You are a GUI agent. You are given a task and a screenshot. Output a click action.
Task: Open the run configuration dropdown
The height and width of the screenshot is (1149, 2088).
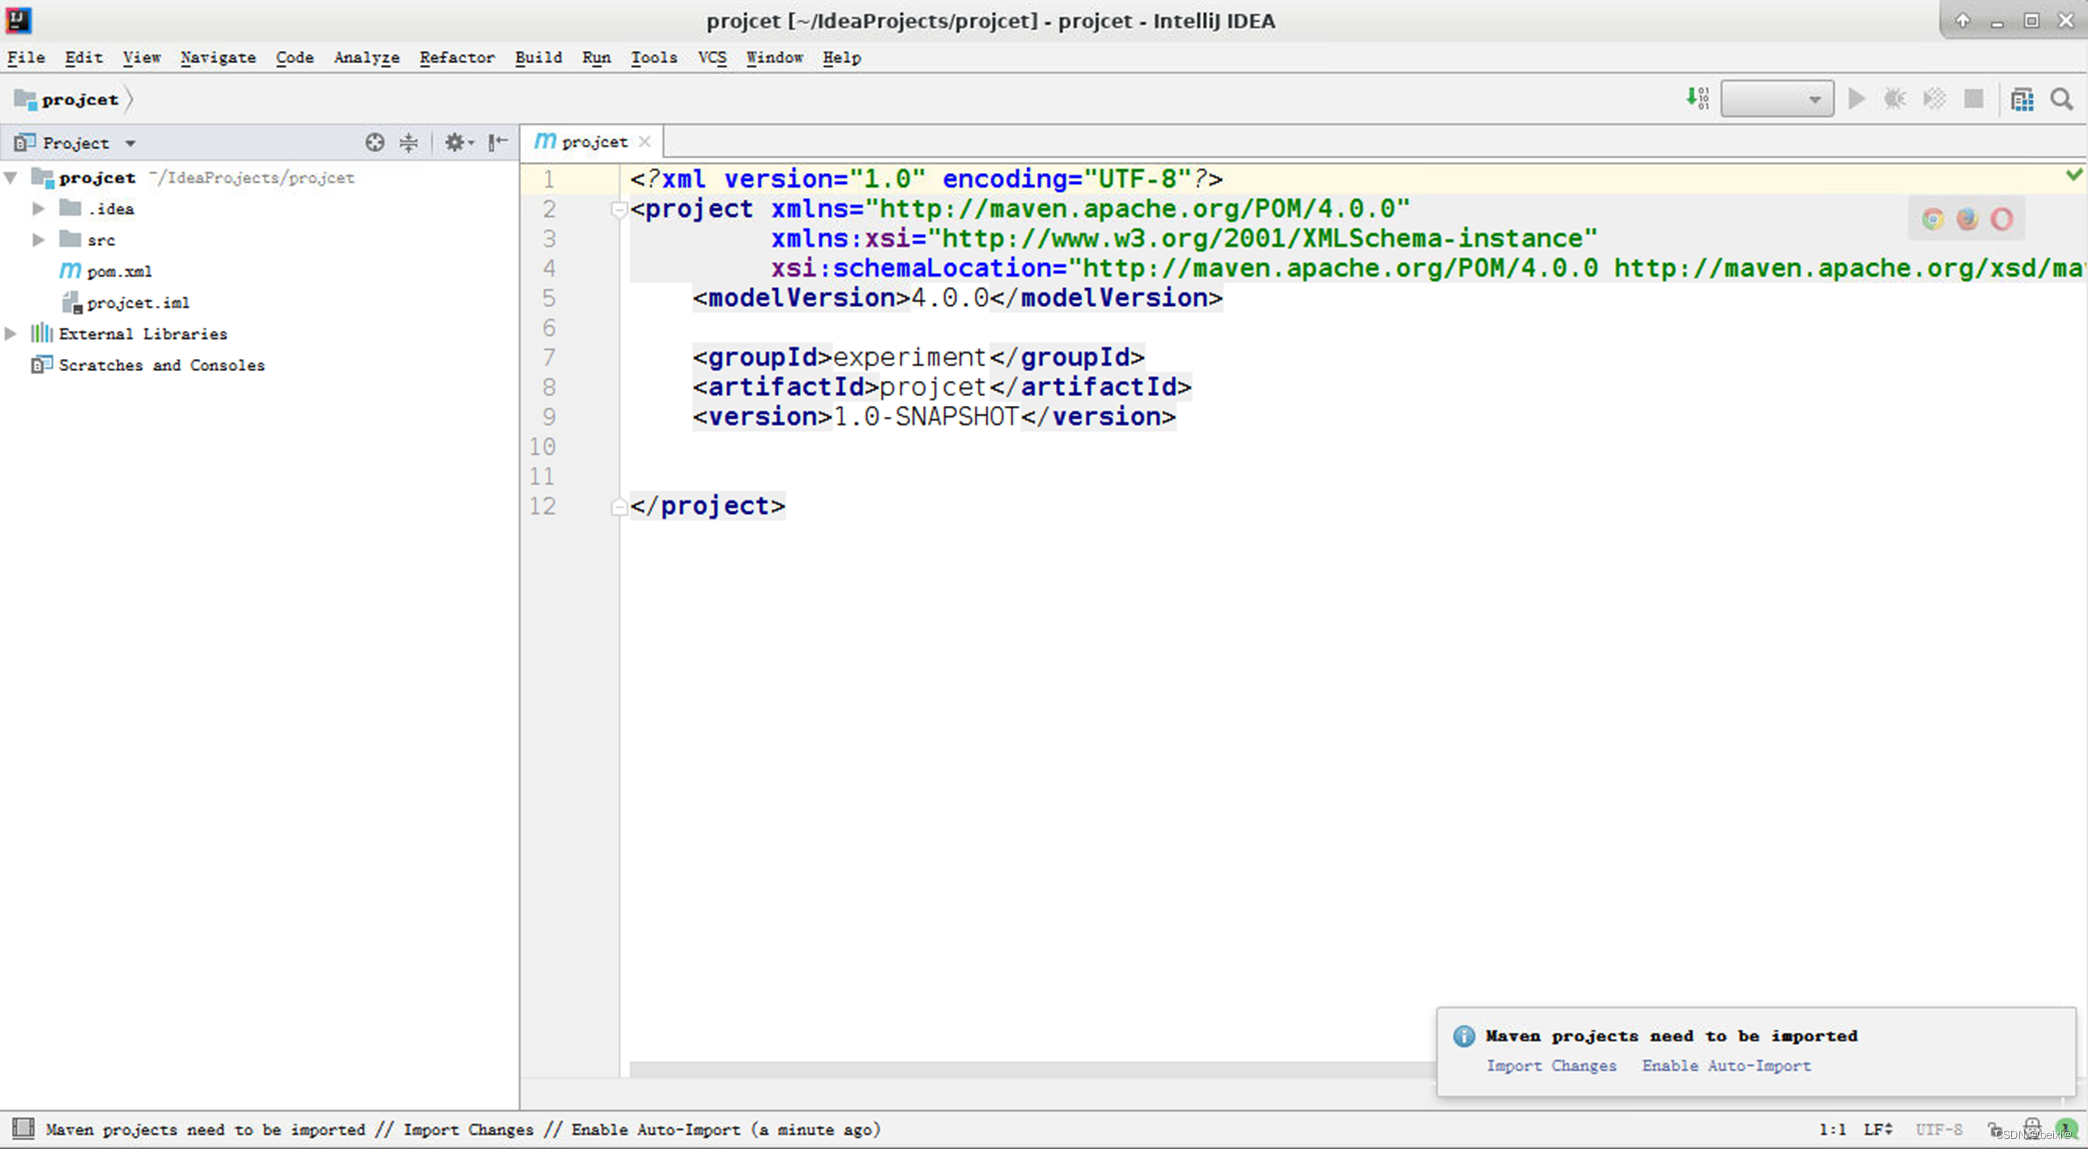point(1777,99)
